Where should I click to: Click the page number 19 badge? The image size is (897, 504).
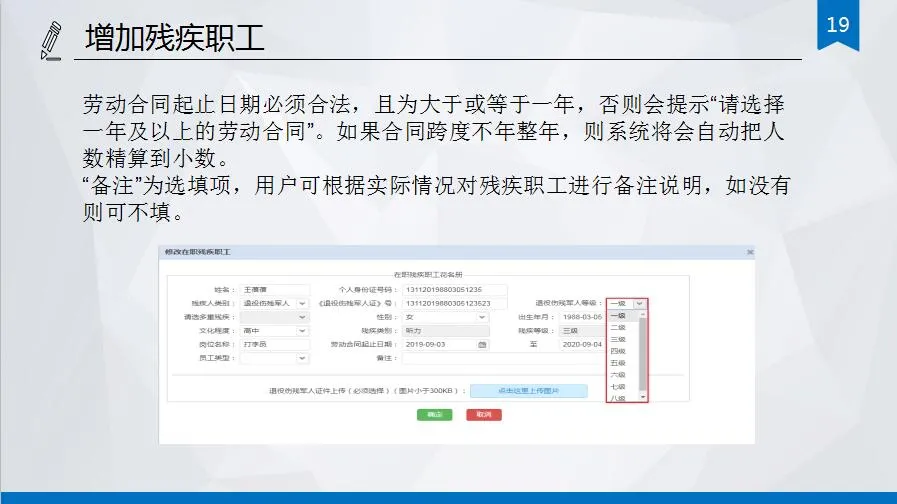pos(837,24)
